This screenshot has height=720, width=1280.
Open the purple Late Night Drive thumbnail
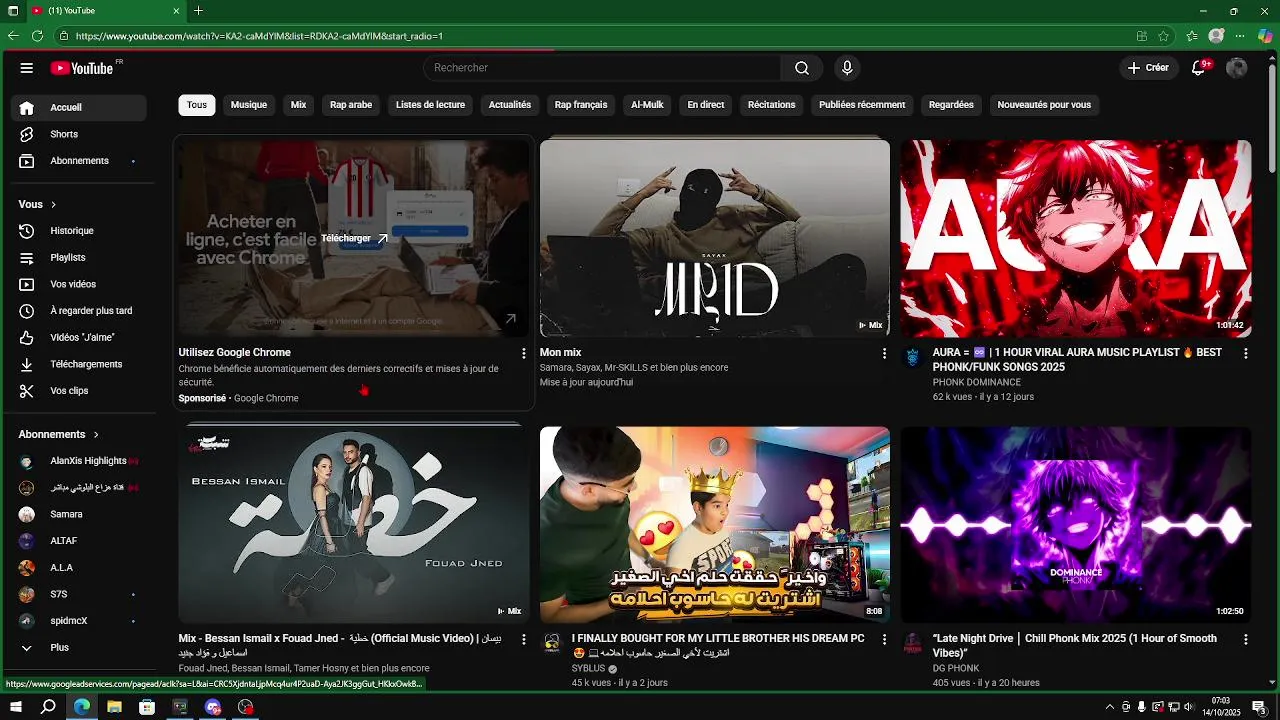1076,525
